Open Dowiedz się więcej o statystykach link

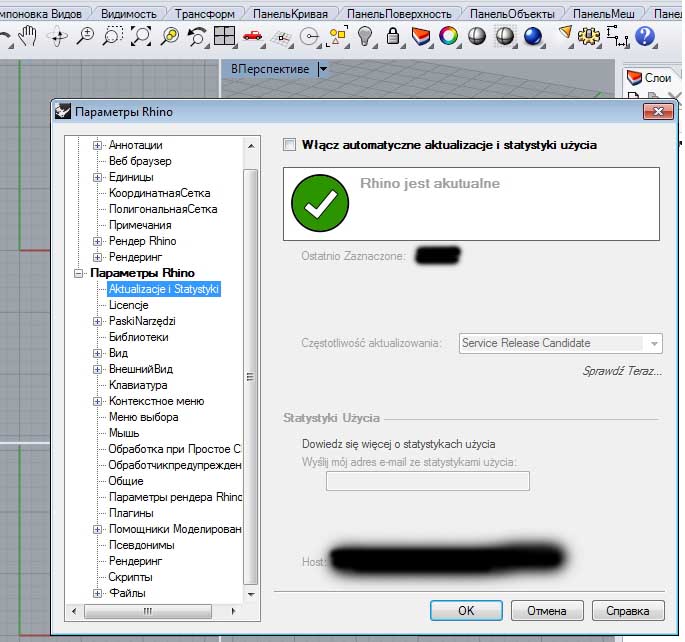pyautogui.click(x=398, y=444)
